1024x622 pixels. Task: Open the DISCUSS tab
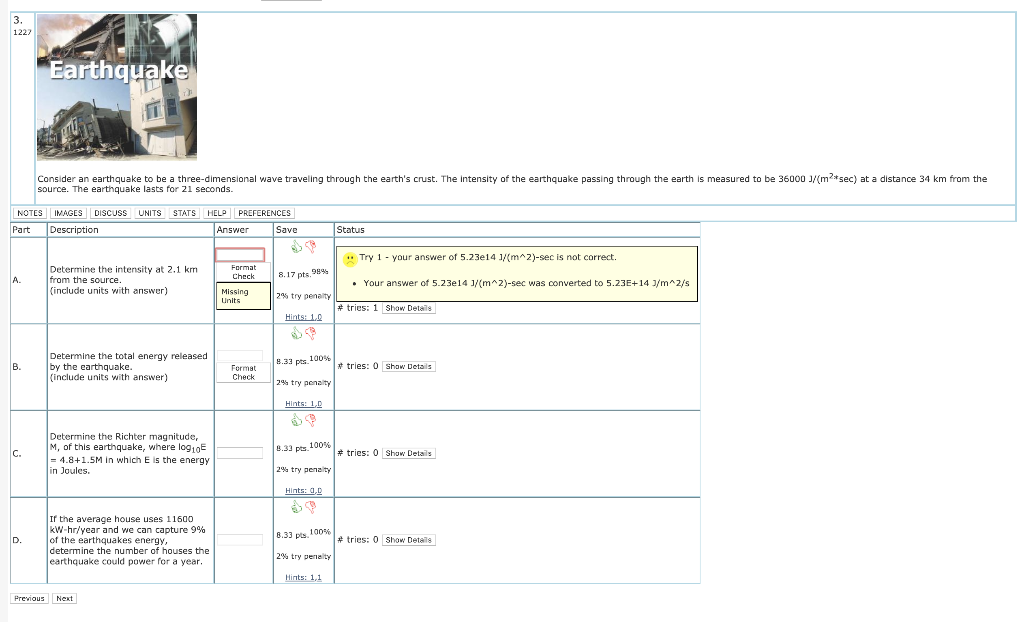click(x=110, y=213)
